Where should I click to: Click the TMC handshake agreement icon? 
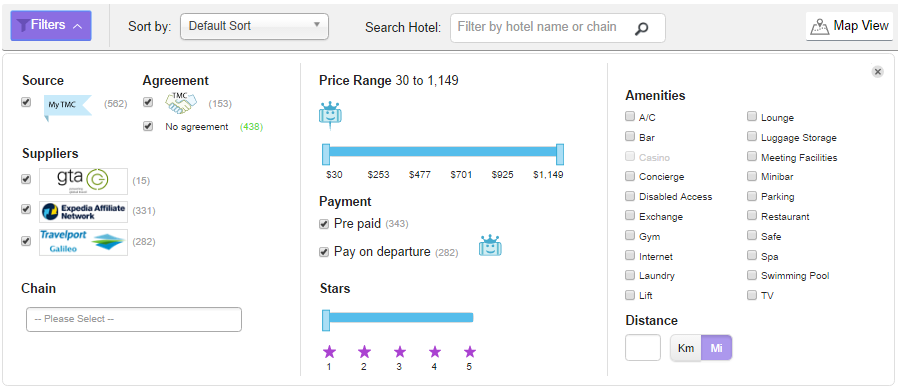(181, 104)
